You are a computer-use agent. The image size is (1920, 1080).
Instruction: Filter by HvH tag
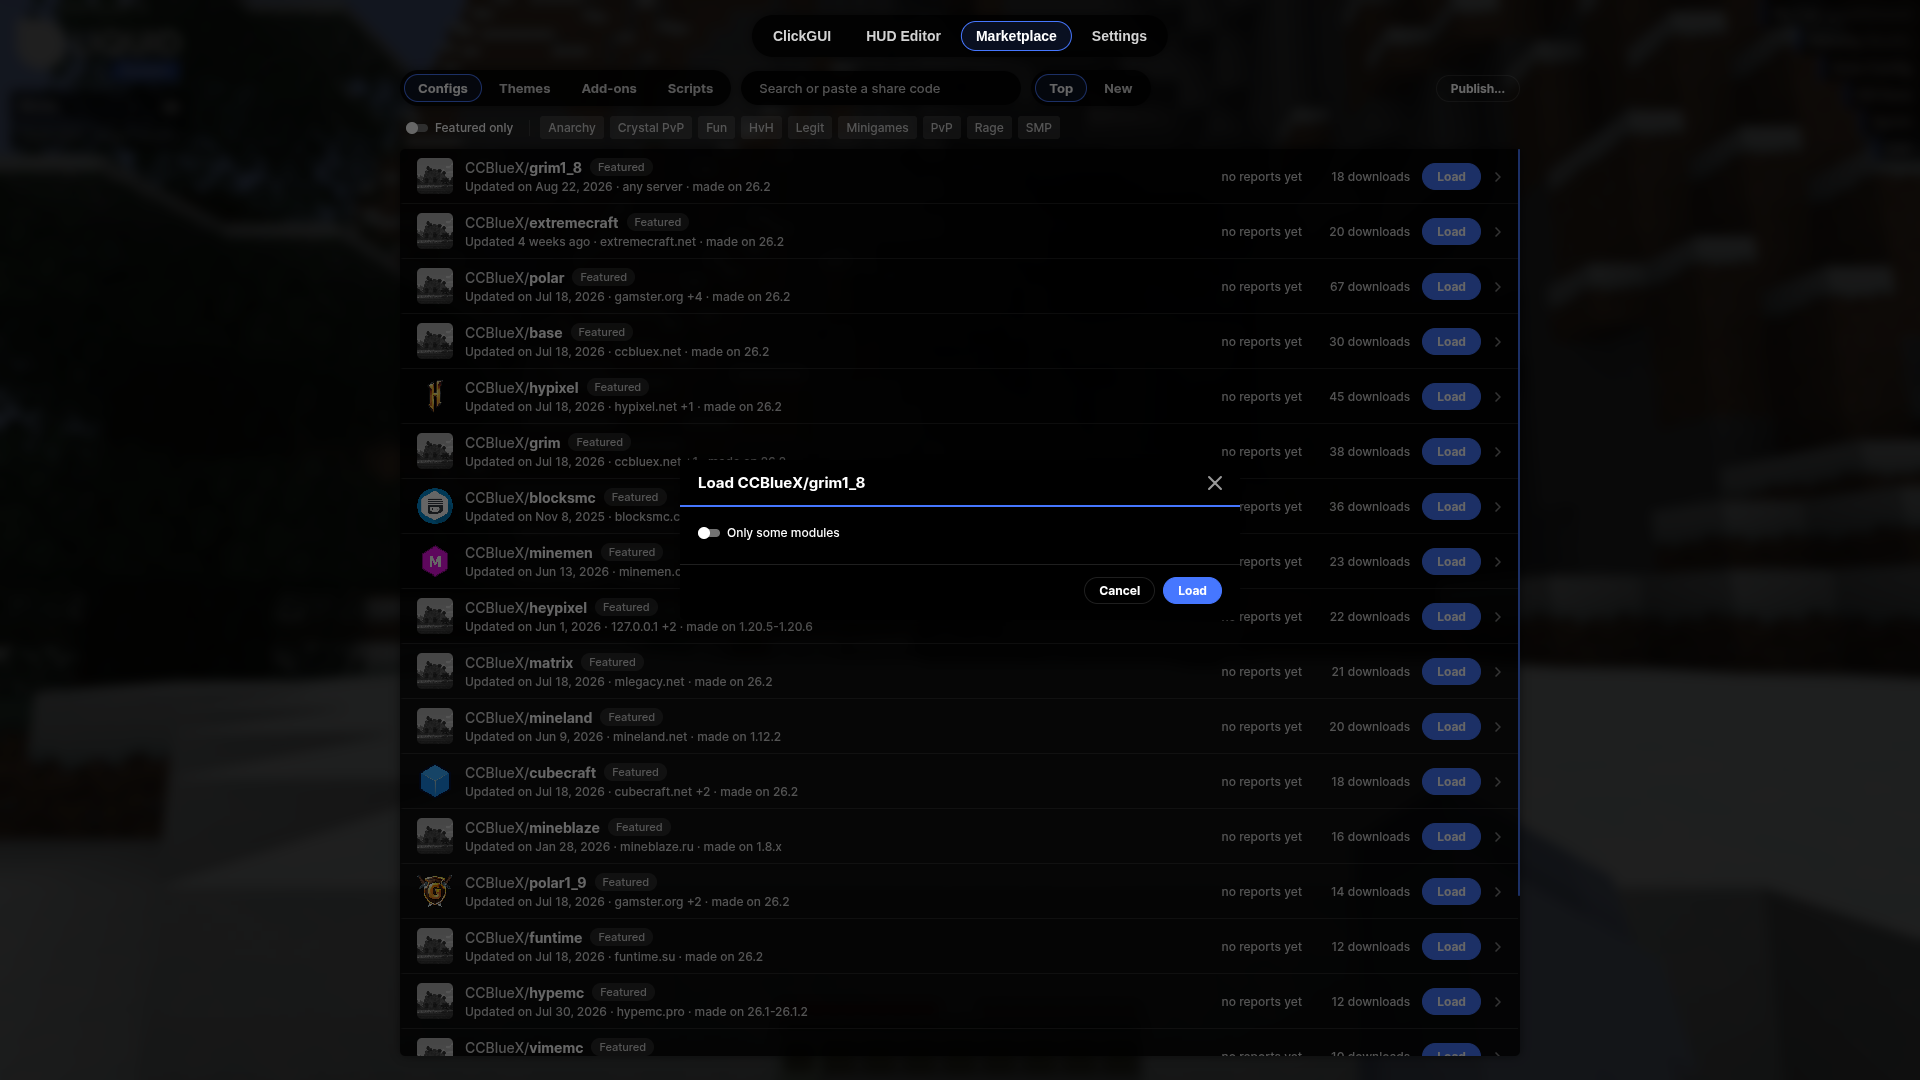761,128
